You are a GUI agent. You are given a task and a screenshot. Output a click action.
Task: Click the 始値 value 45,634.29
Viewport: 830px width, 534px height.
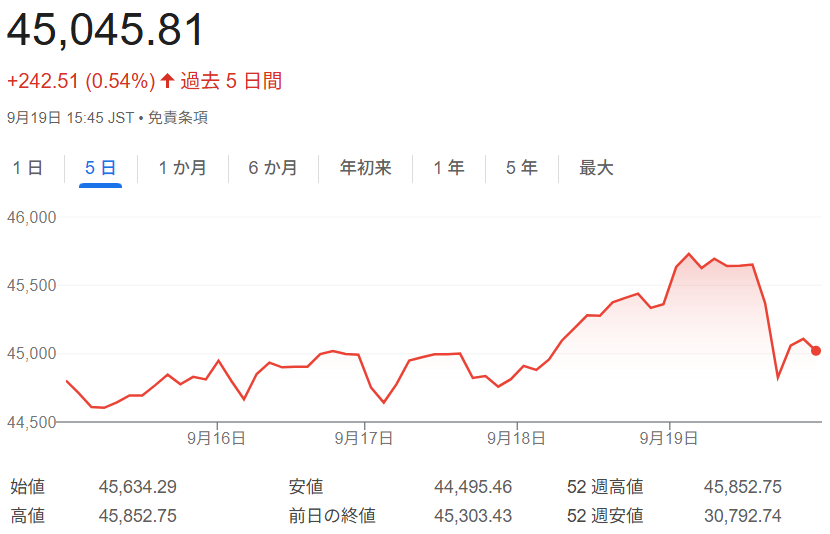(x=138, y=487)
